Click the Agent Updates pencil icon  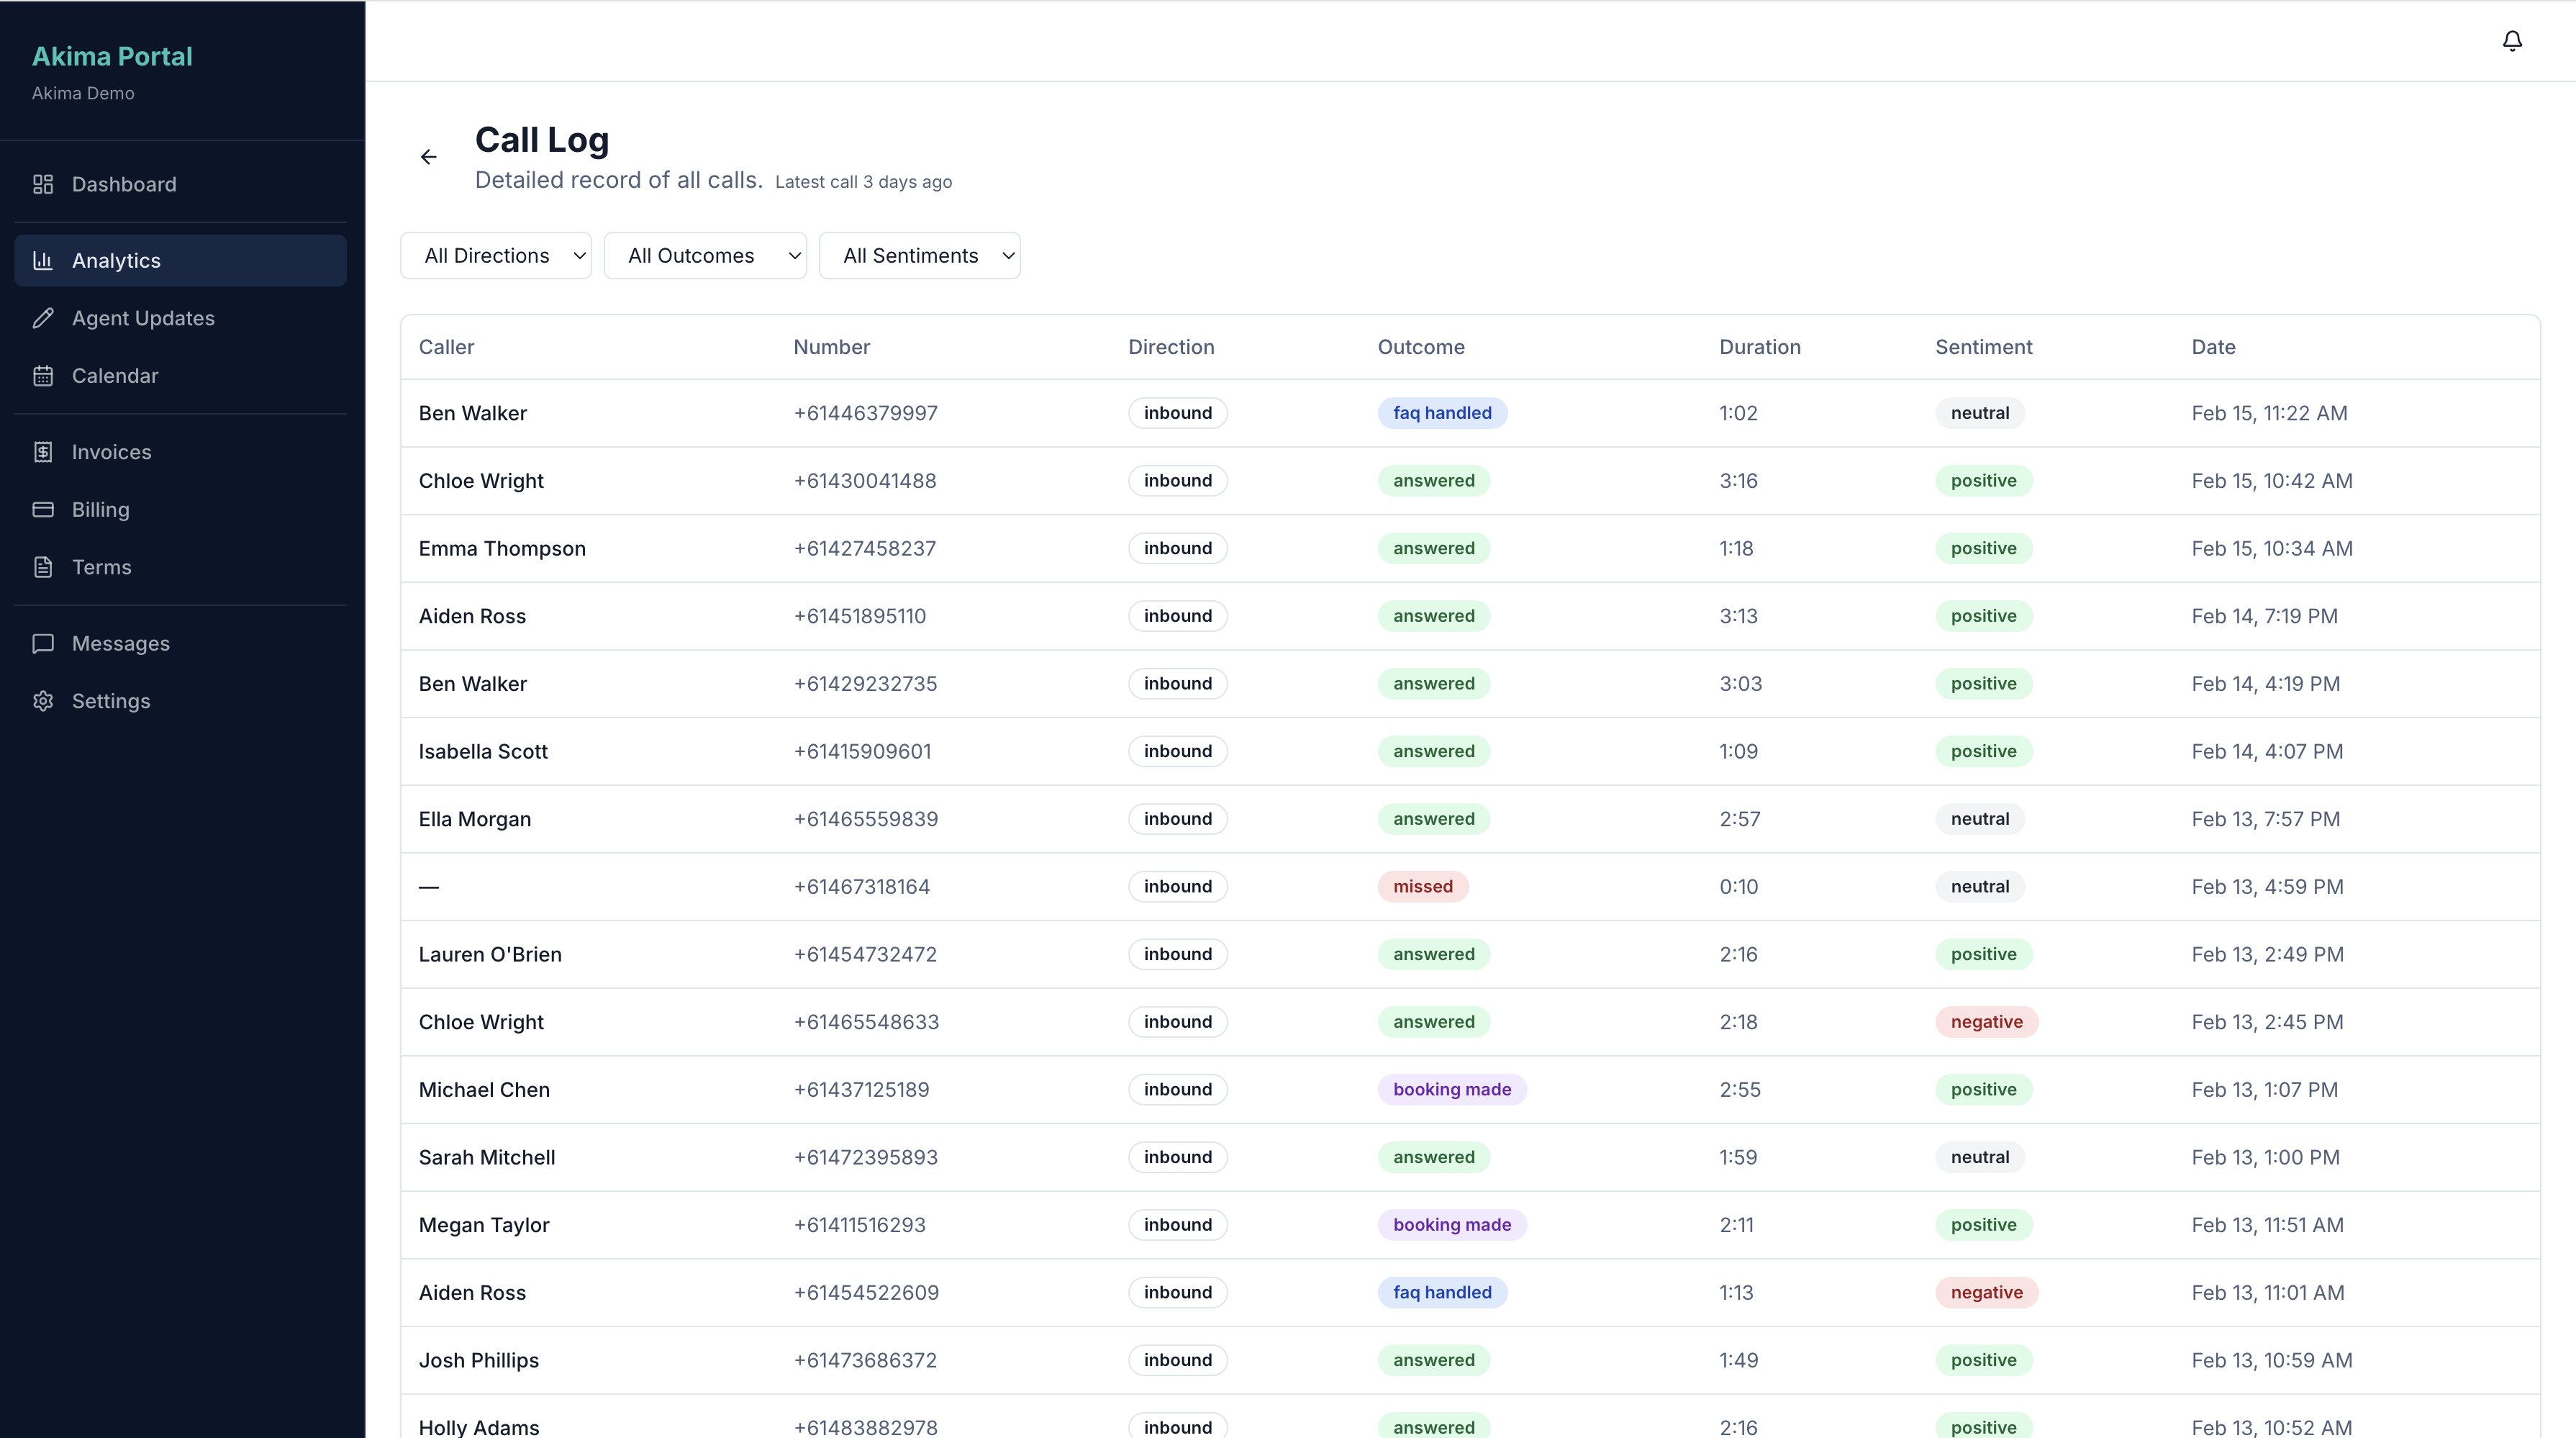pyautogui.click(x=44, y=318)
